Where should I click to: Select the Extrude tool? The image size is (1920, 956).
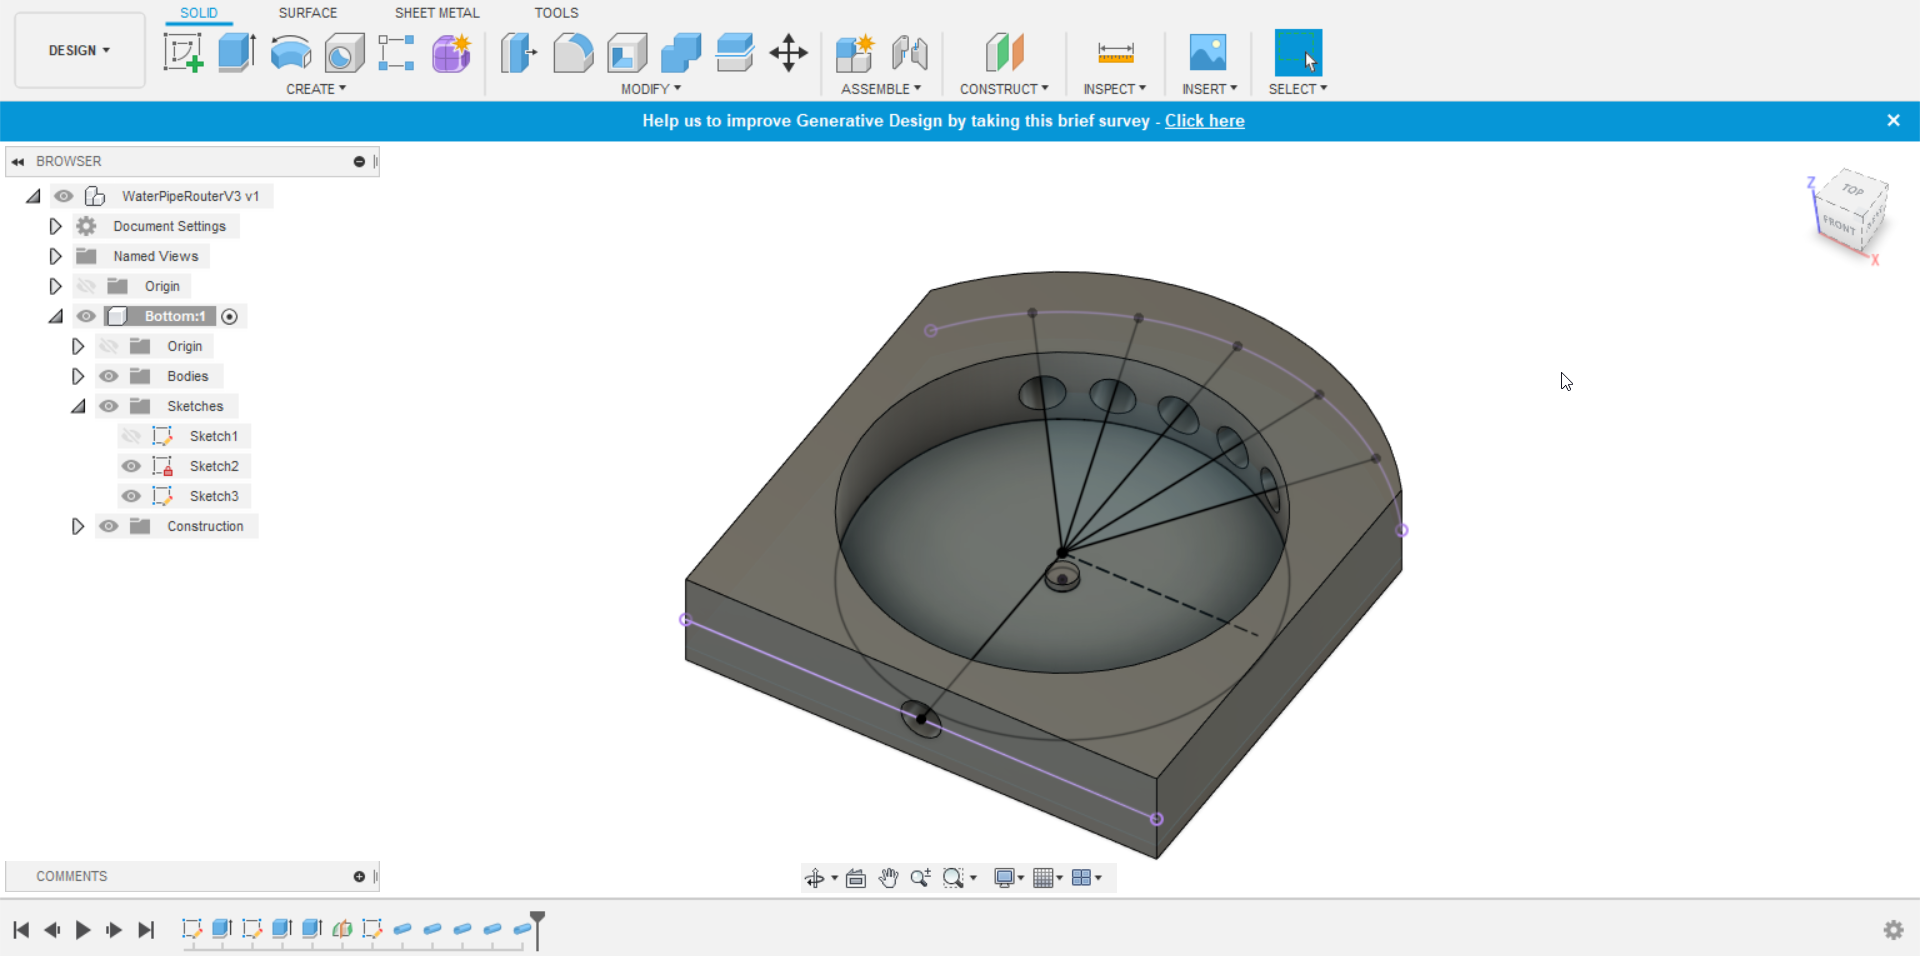[237, 52]
